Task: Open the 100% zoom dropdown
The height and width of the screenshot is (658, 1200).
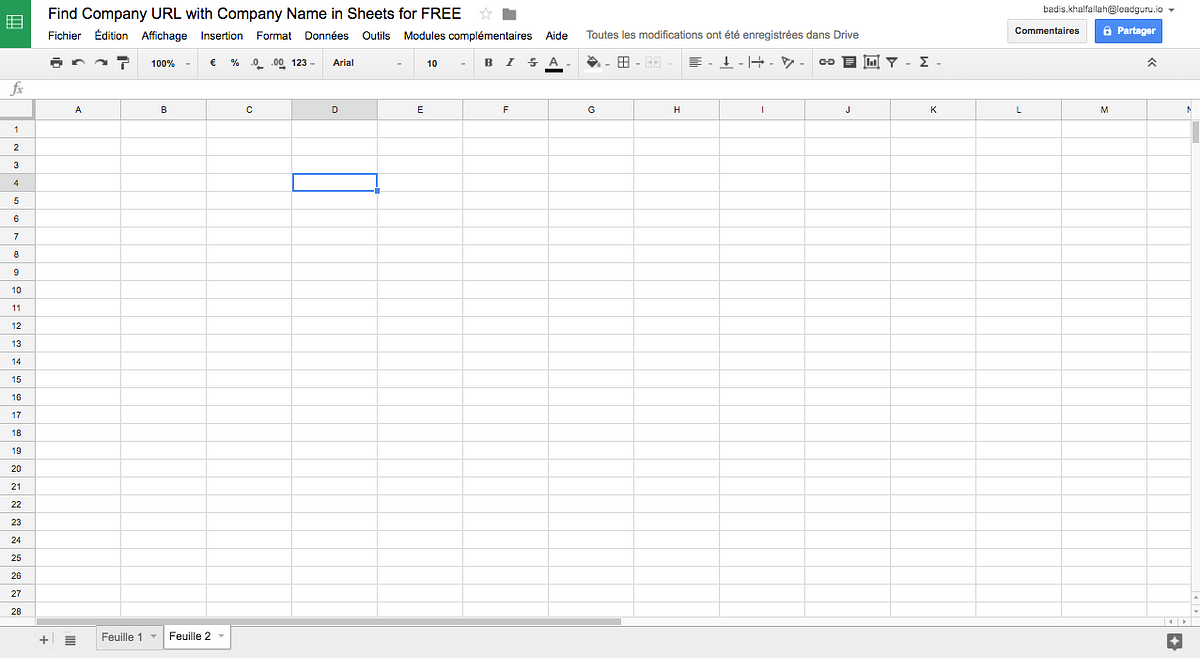Action: [170, 63]
